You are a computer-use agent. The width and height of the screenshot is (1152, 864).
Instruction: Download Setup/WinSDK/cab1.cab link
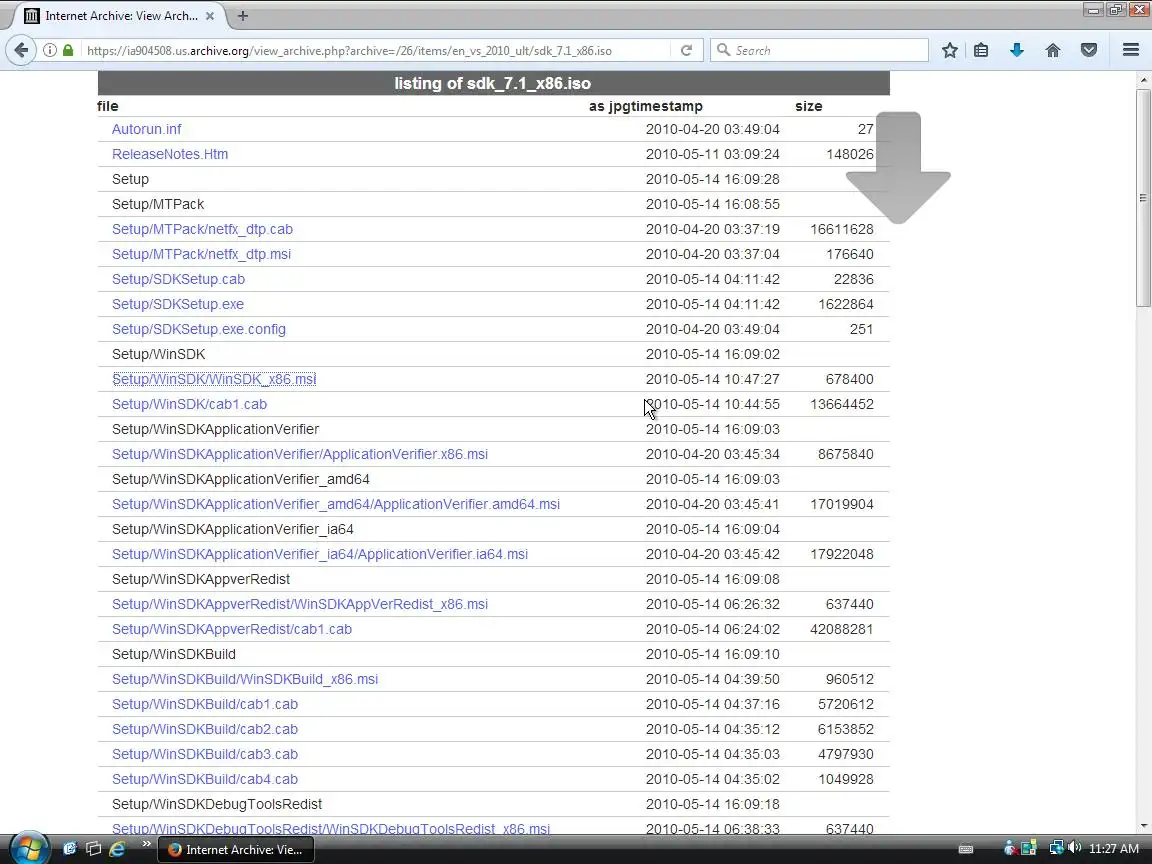click(190, 404)
